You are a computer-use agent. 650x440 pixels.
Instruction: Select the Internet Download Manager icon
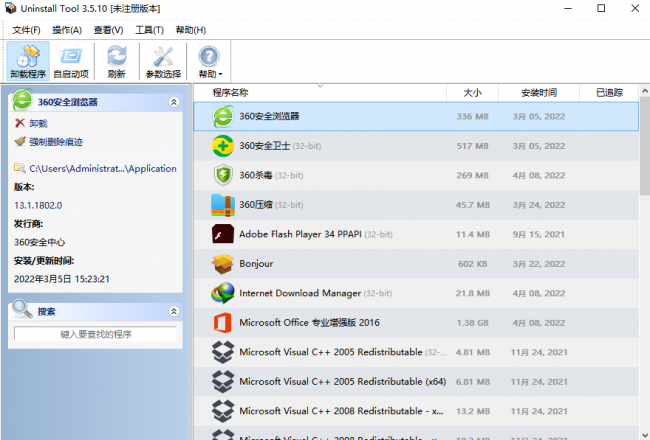click(223, 293)
